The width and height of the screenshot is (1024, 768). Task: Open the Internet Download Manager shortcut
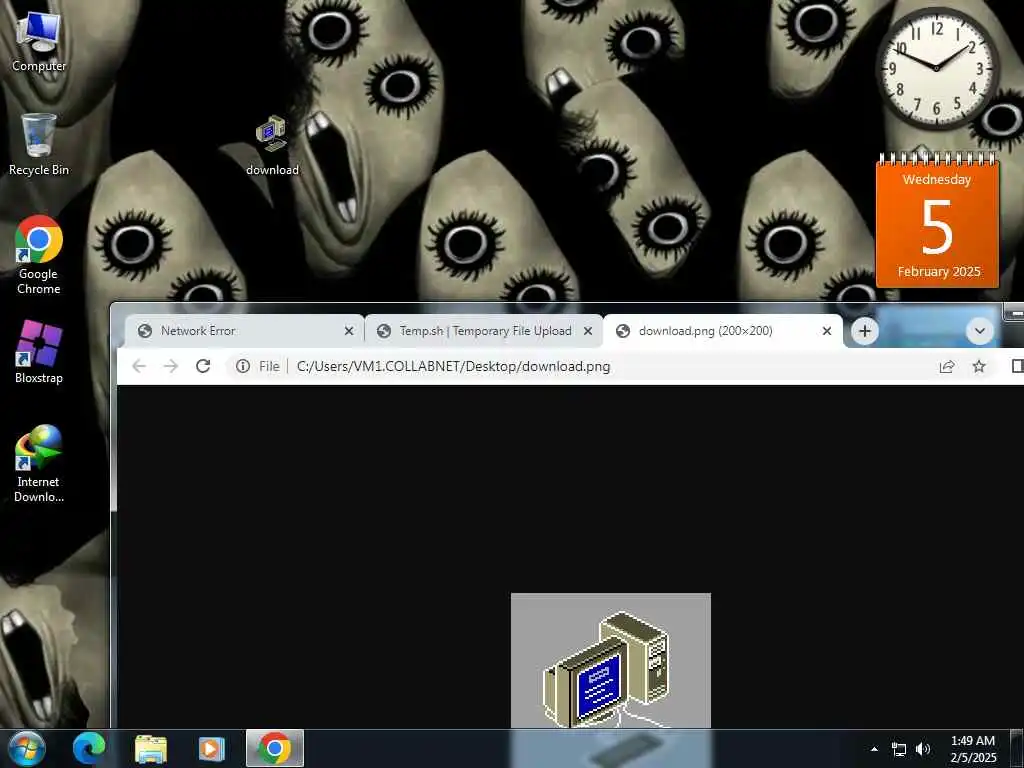39,463
